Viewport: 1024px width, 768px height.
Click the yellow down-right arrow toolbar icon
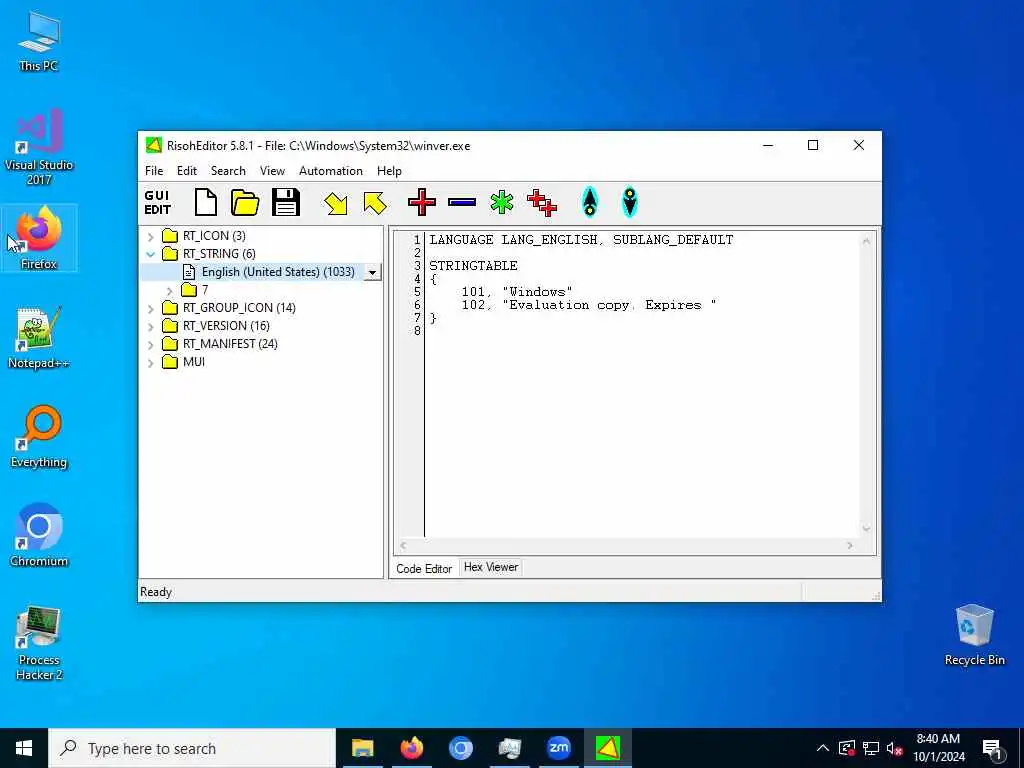click(336, 203)
